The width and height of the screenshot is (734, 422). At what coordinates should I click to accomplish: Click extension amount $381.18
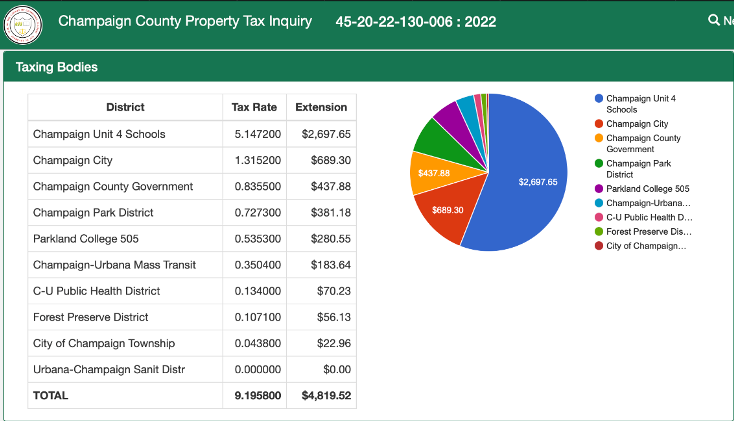tap(330, 213)
